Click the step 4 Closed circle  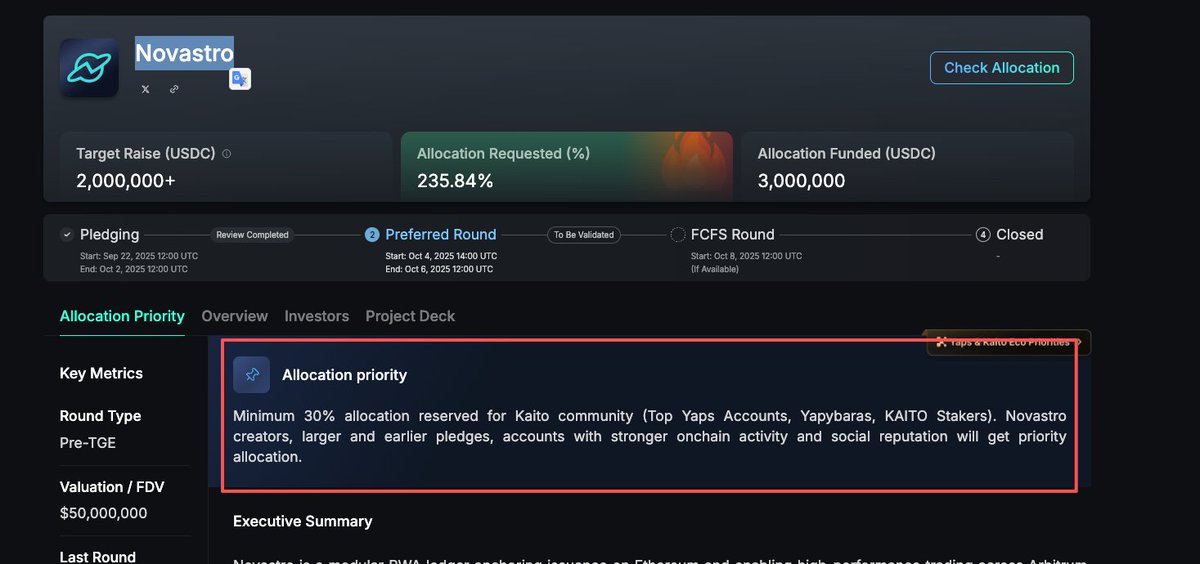(983, 235)
